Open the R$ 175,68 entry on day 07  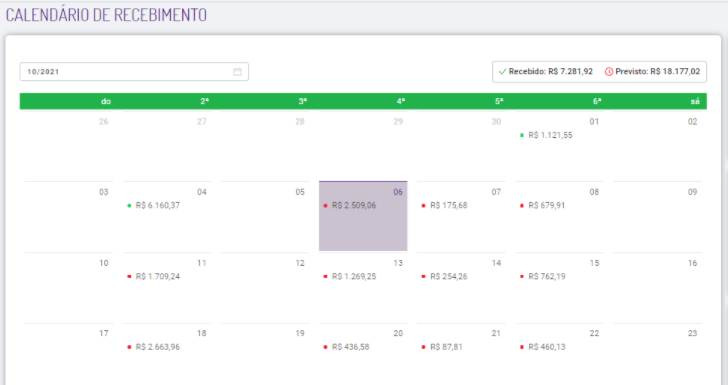click(x=448, y=205)
